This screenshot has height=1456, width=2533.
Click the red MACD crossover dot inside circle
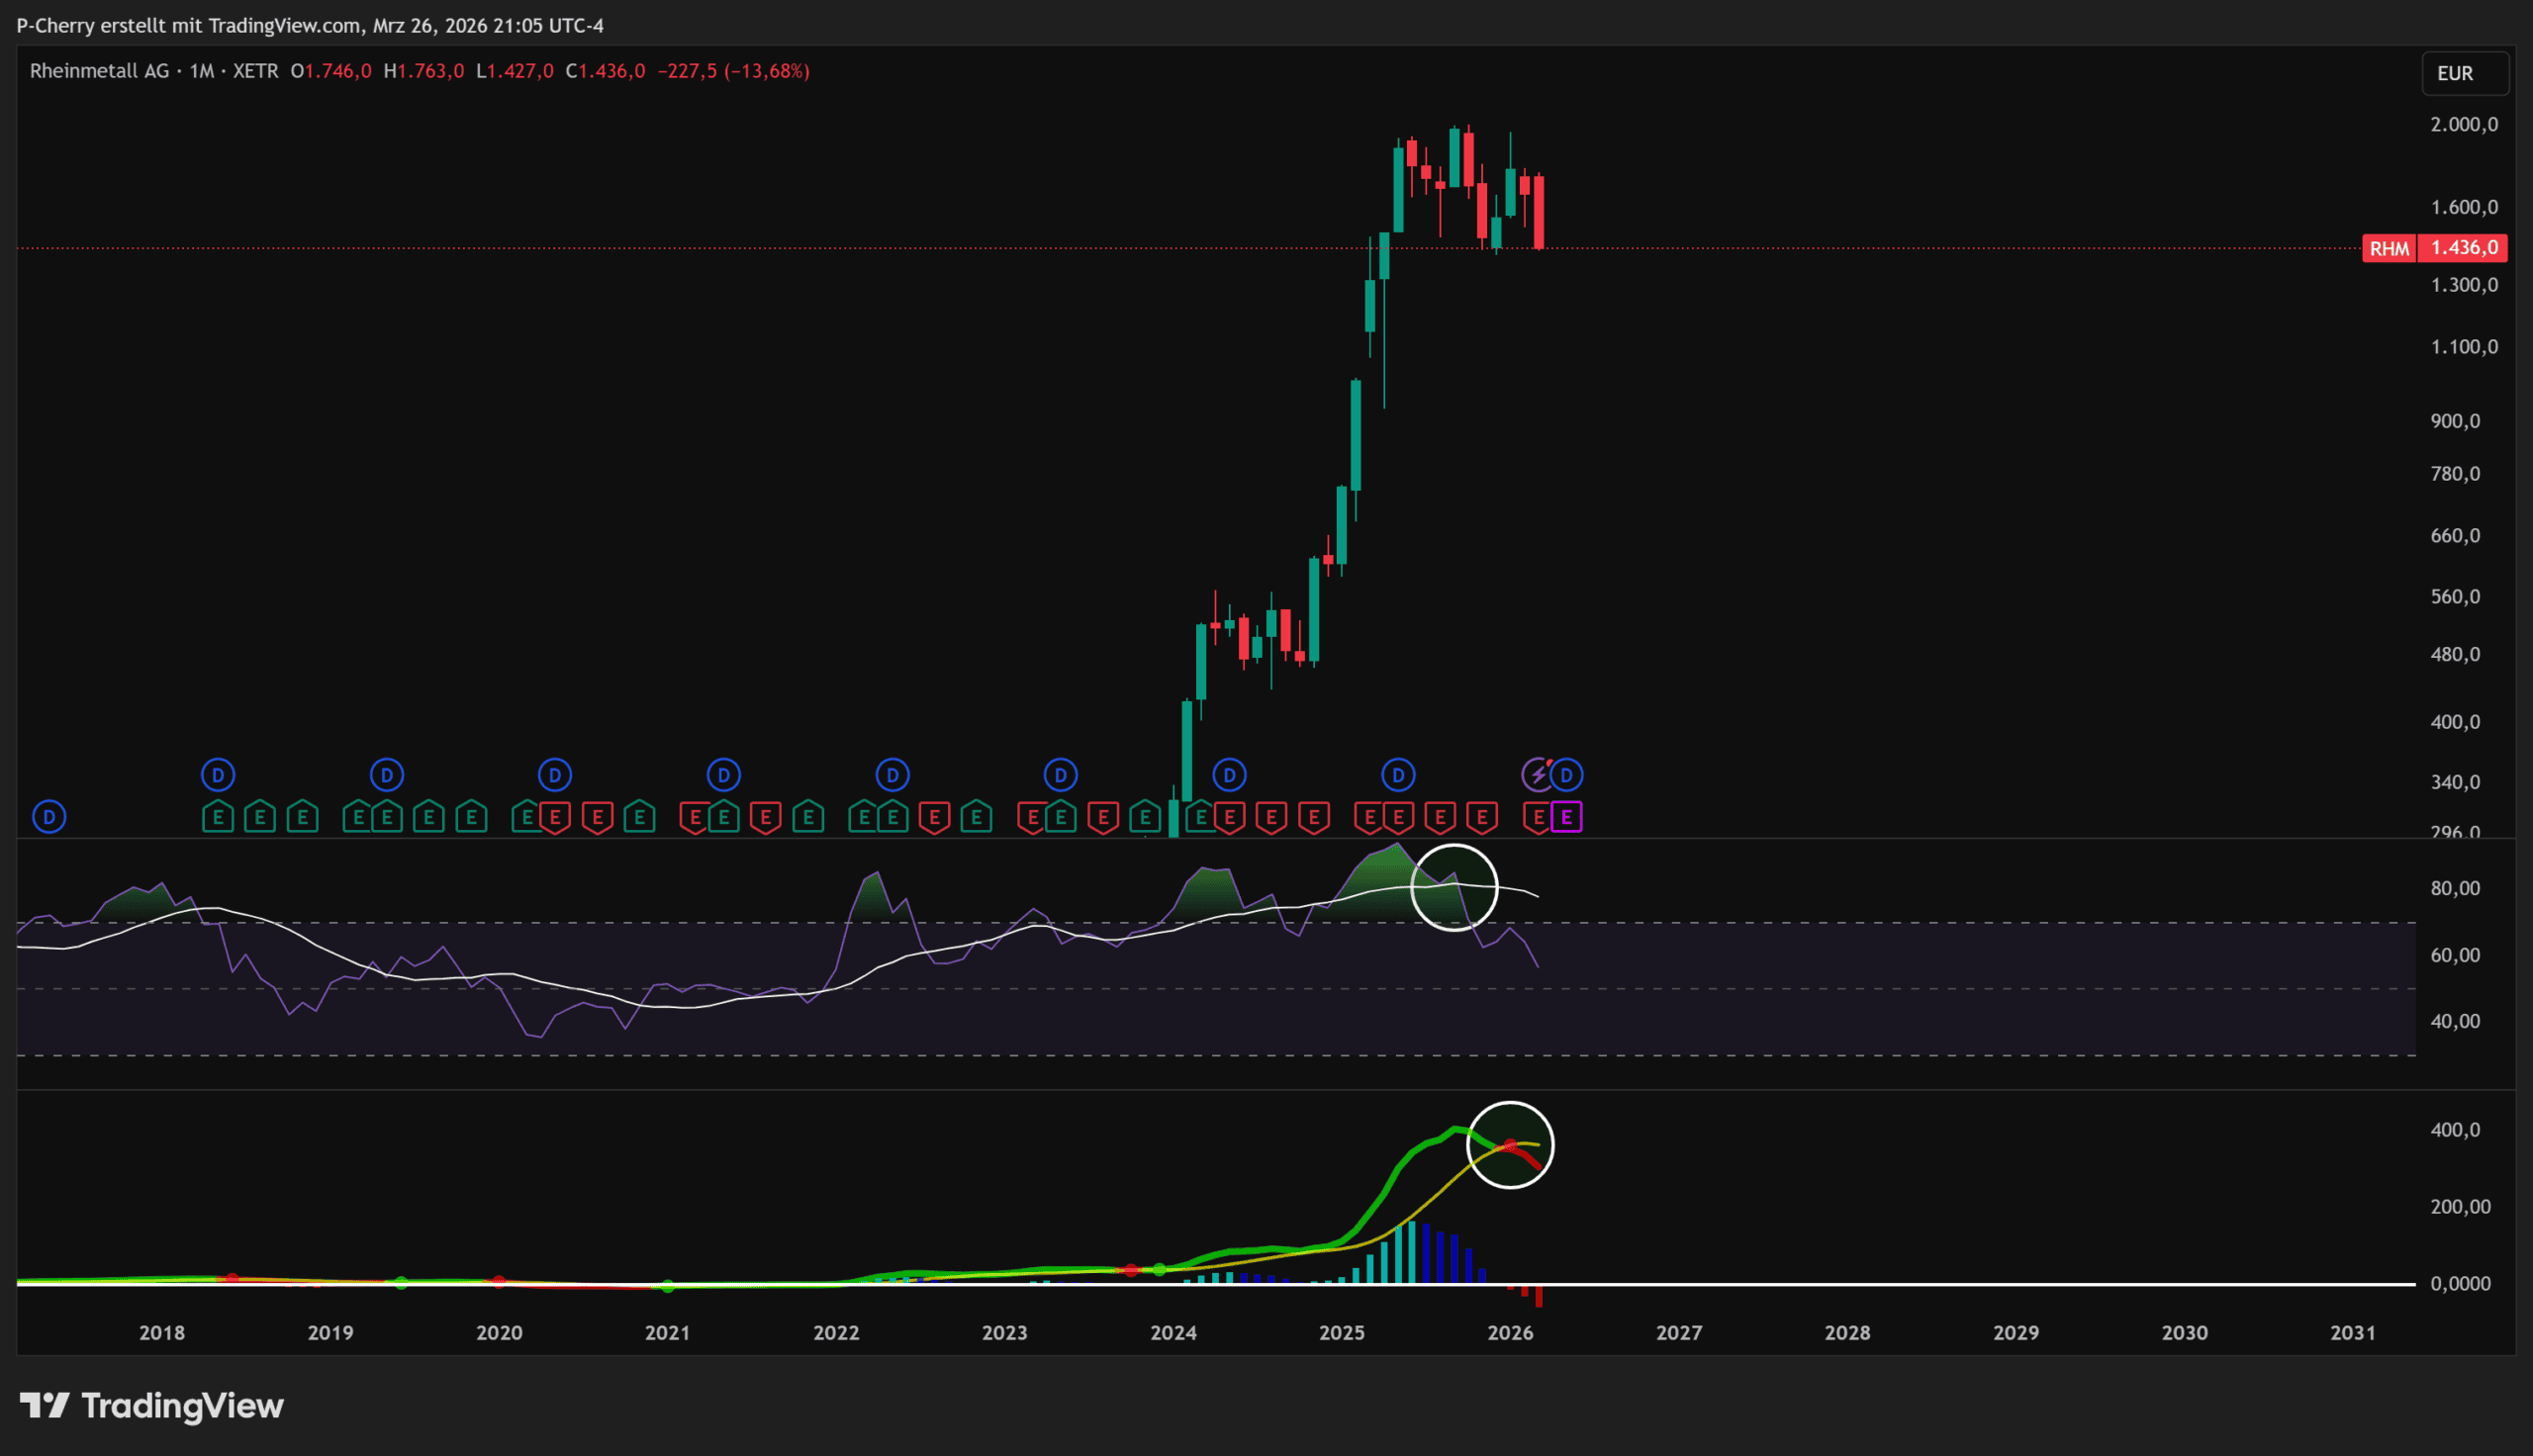tap(1510, 1145)
